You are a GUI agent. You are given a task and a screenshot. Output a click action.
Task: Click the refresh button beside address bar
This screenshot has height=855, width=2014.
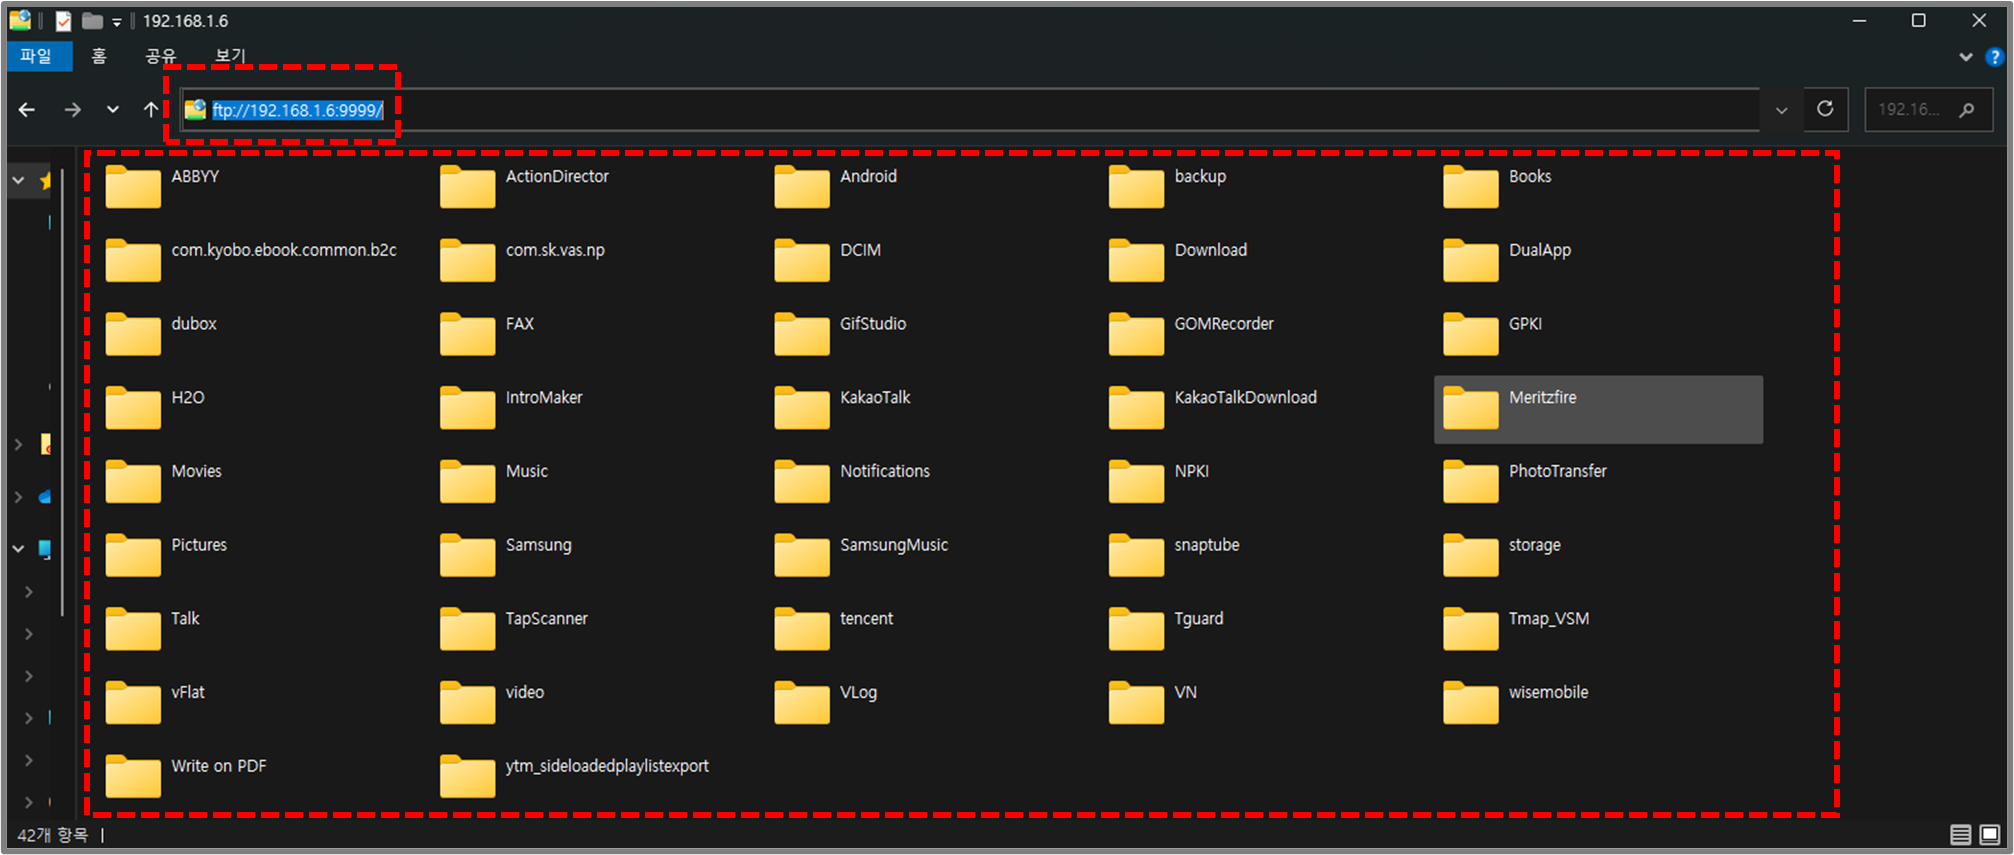tap(1825, 109)
